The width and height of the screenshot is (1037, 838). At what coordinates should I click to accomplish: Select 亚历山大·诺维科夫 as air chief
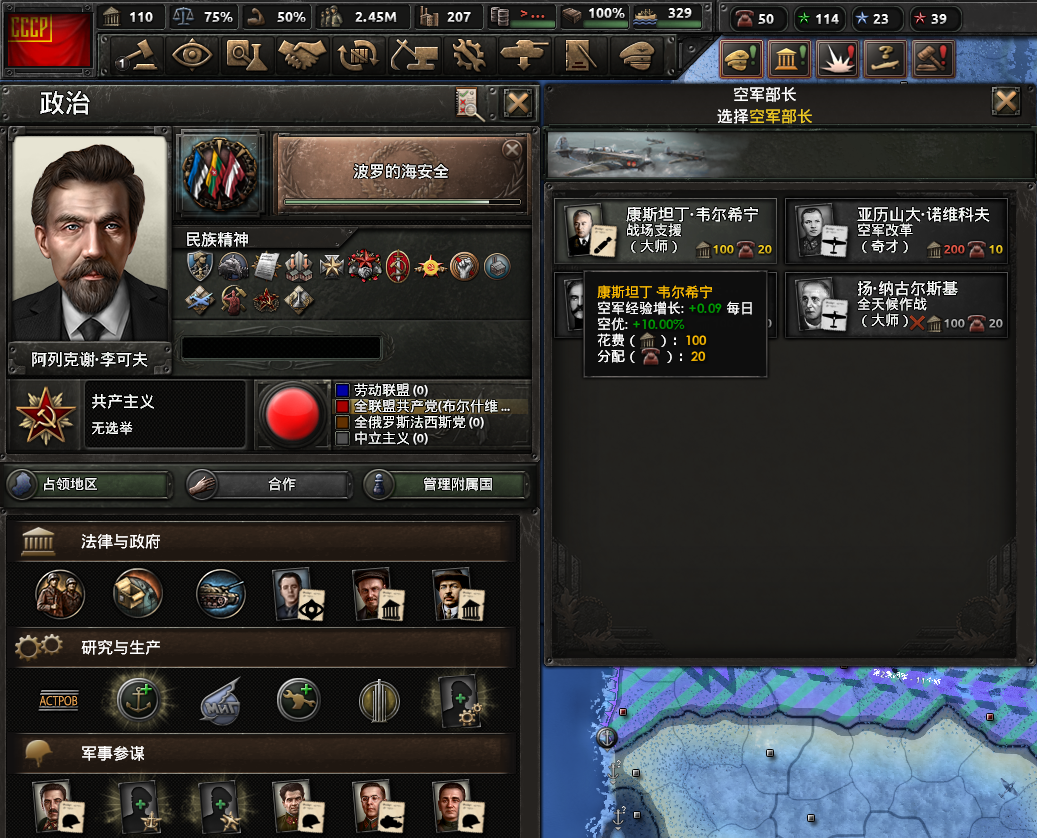[896, 231]
